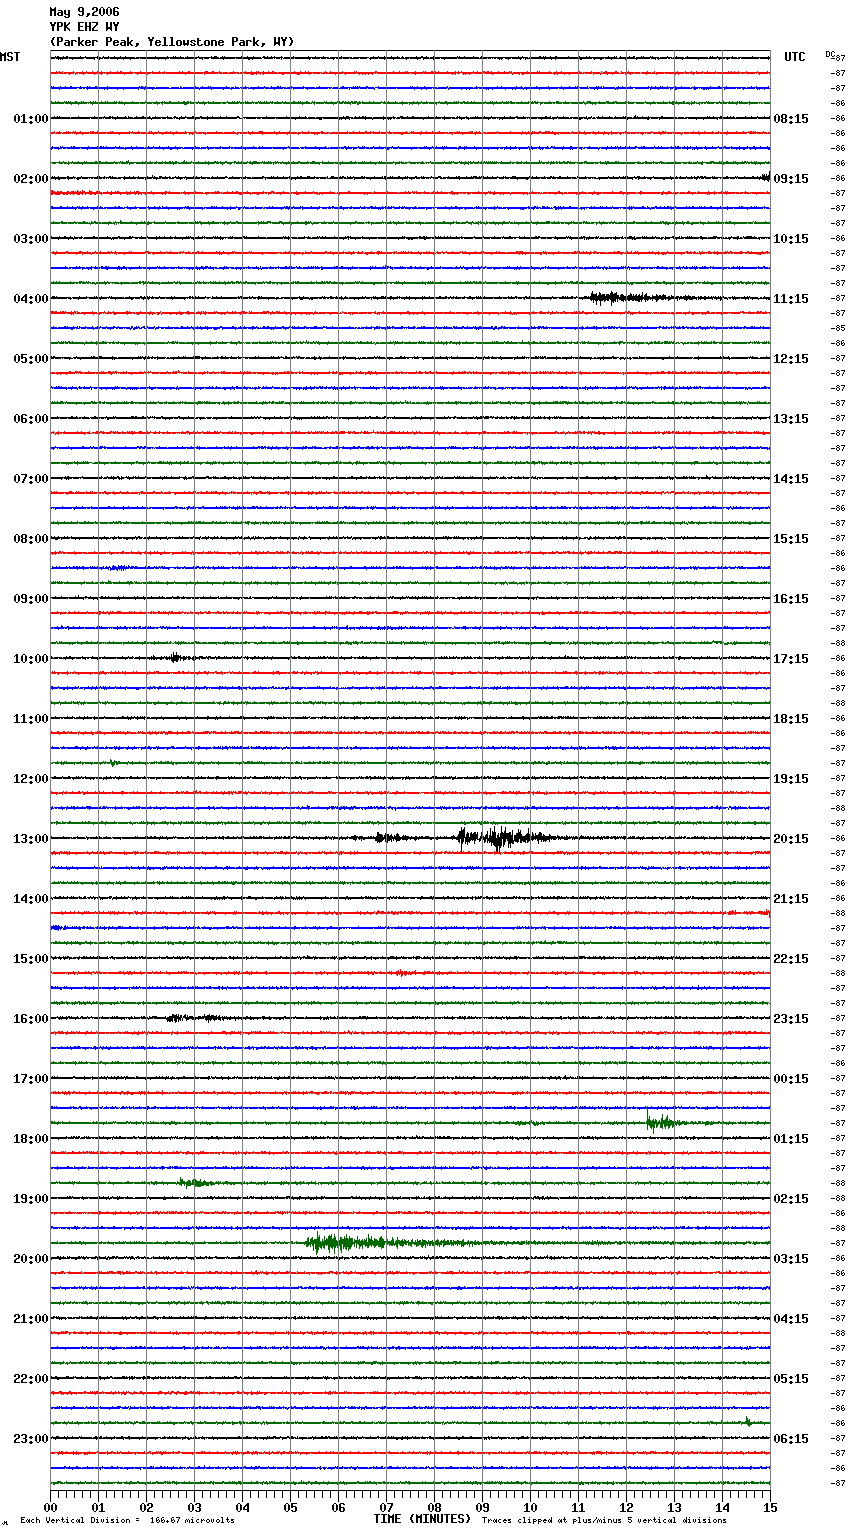Viewport: 850px width, 1534px height.
Task: Click the 11:15 UTC time label
Action: pyautogui.click(x=791, y=299)
